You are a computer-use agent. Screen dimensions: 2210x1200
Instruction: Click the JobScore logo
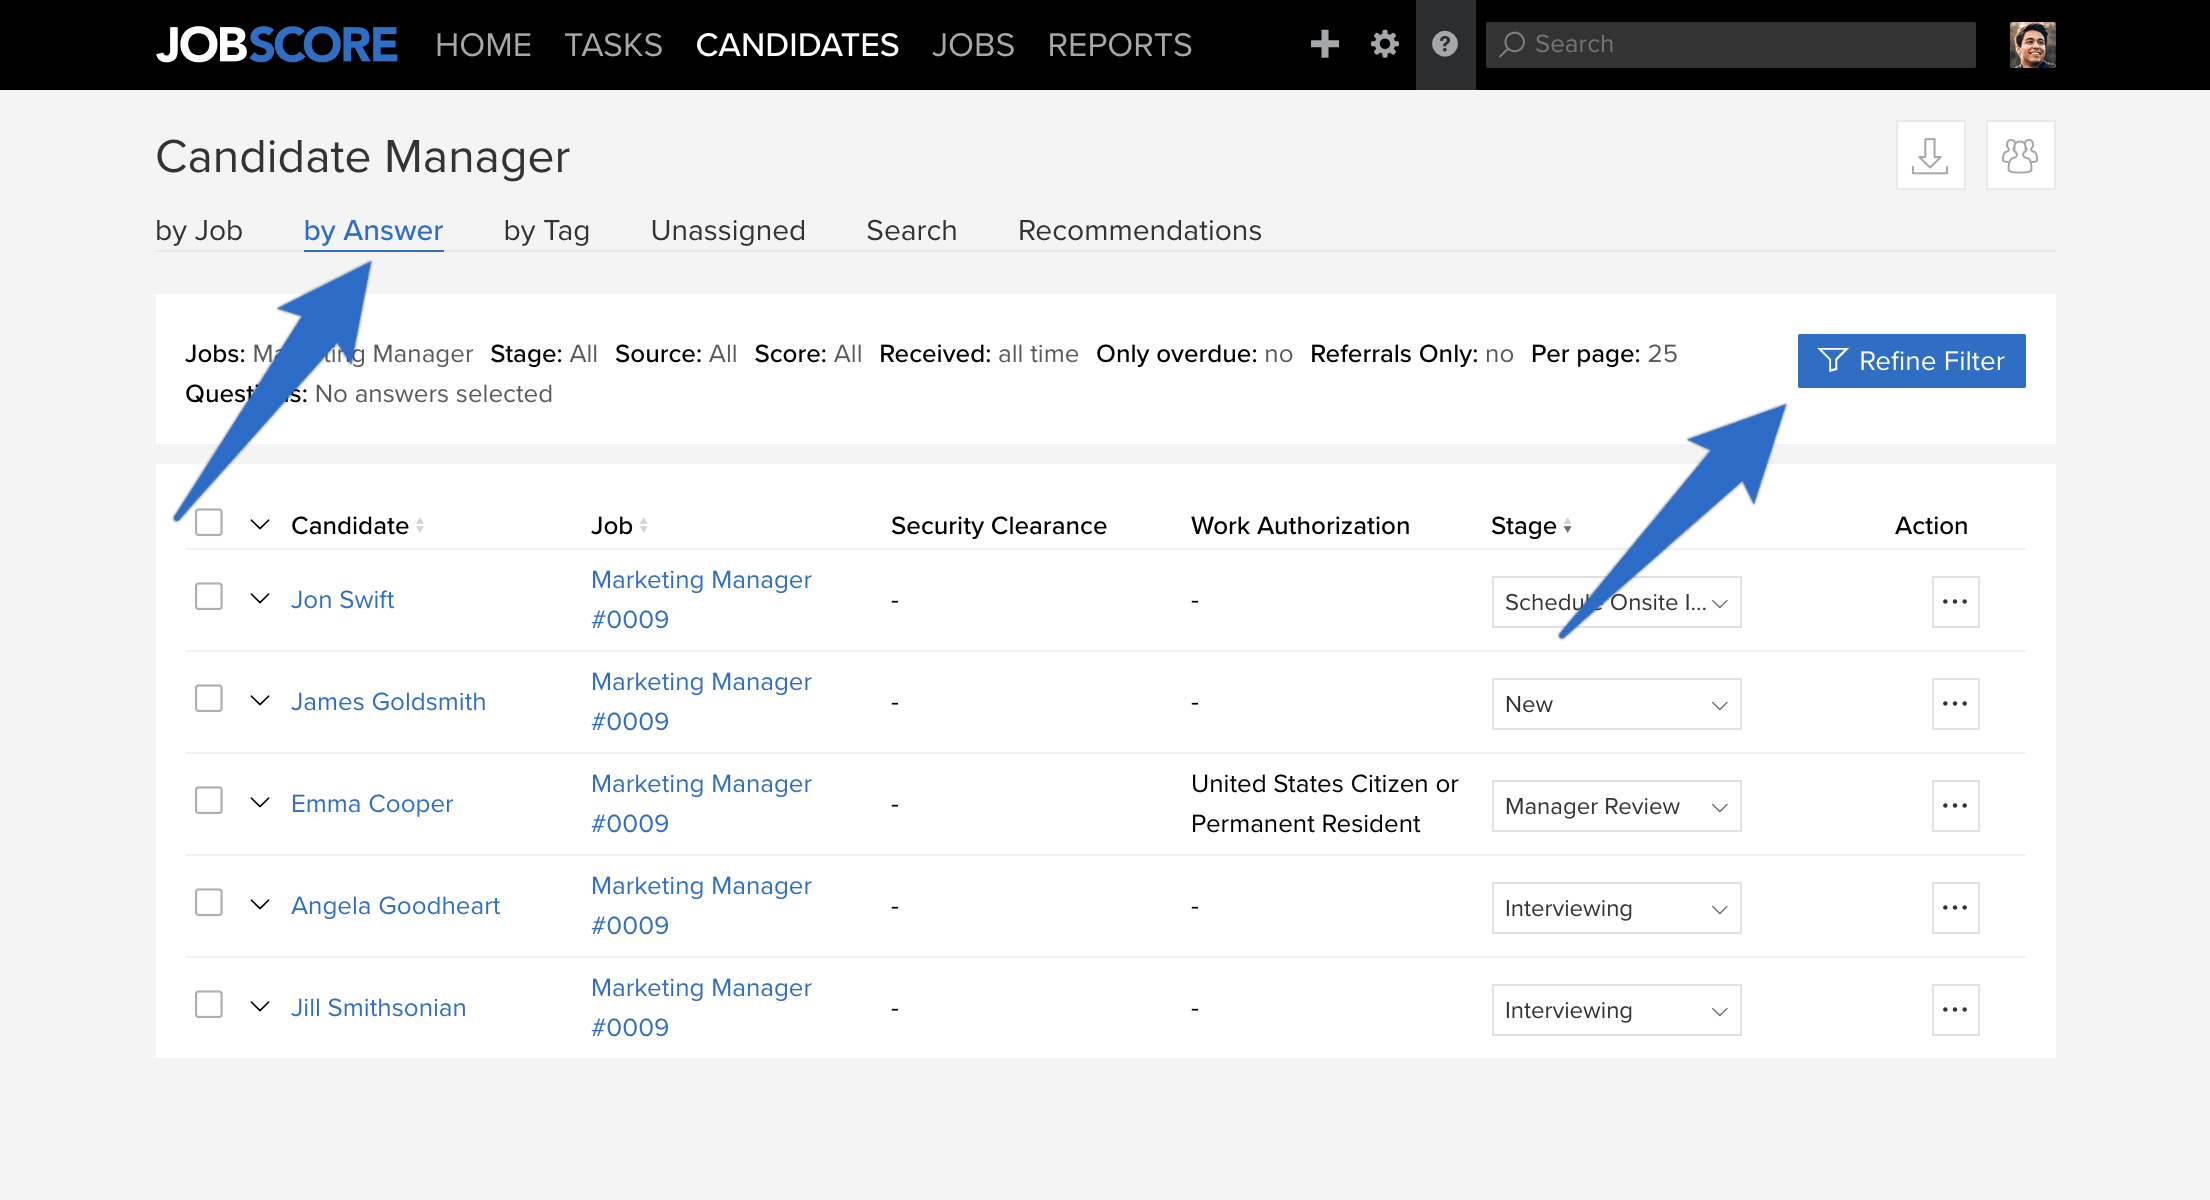[x=277, y=45]
